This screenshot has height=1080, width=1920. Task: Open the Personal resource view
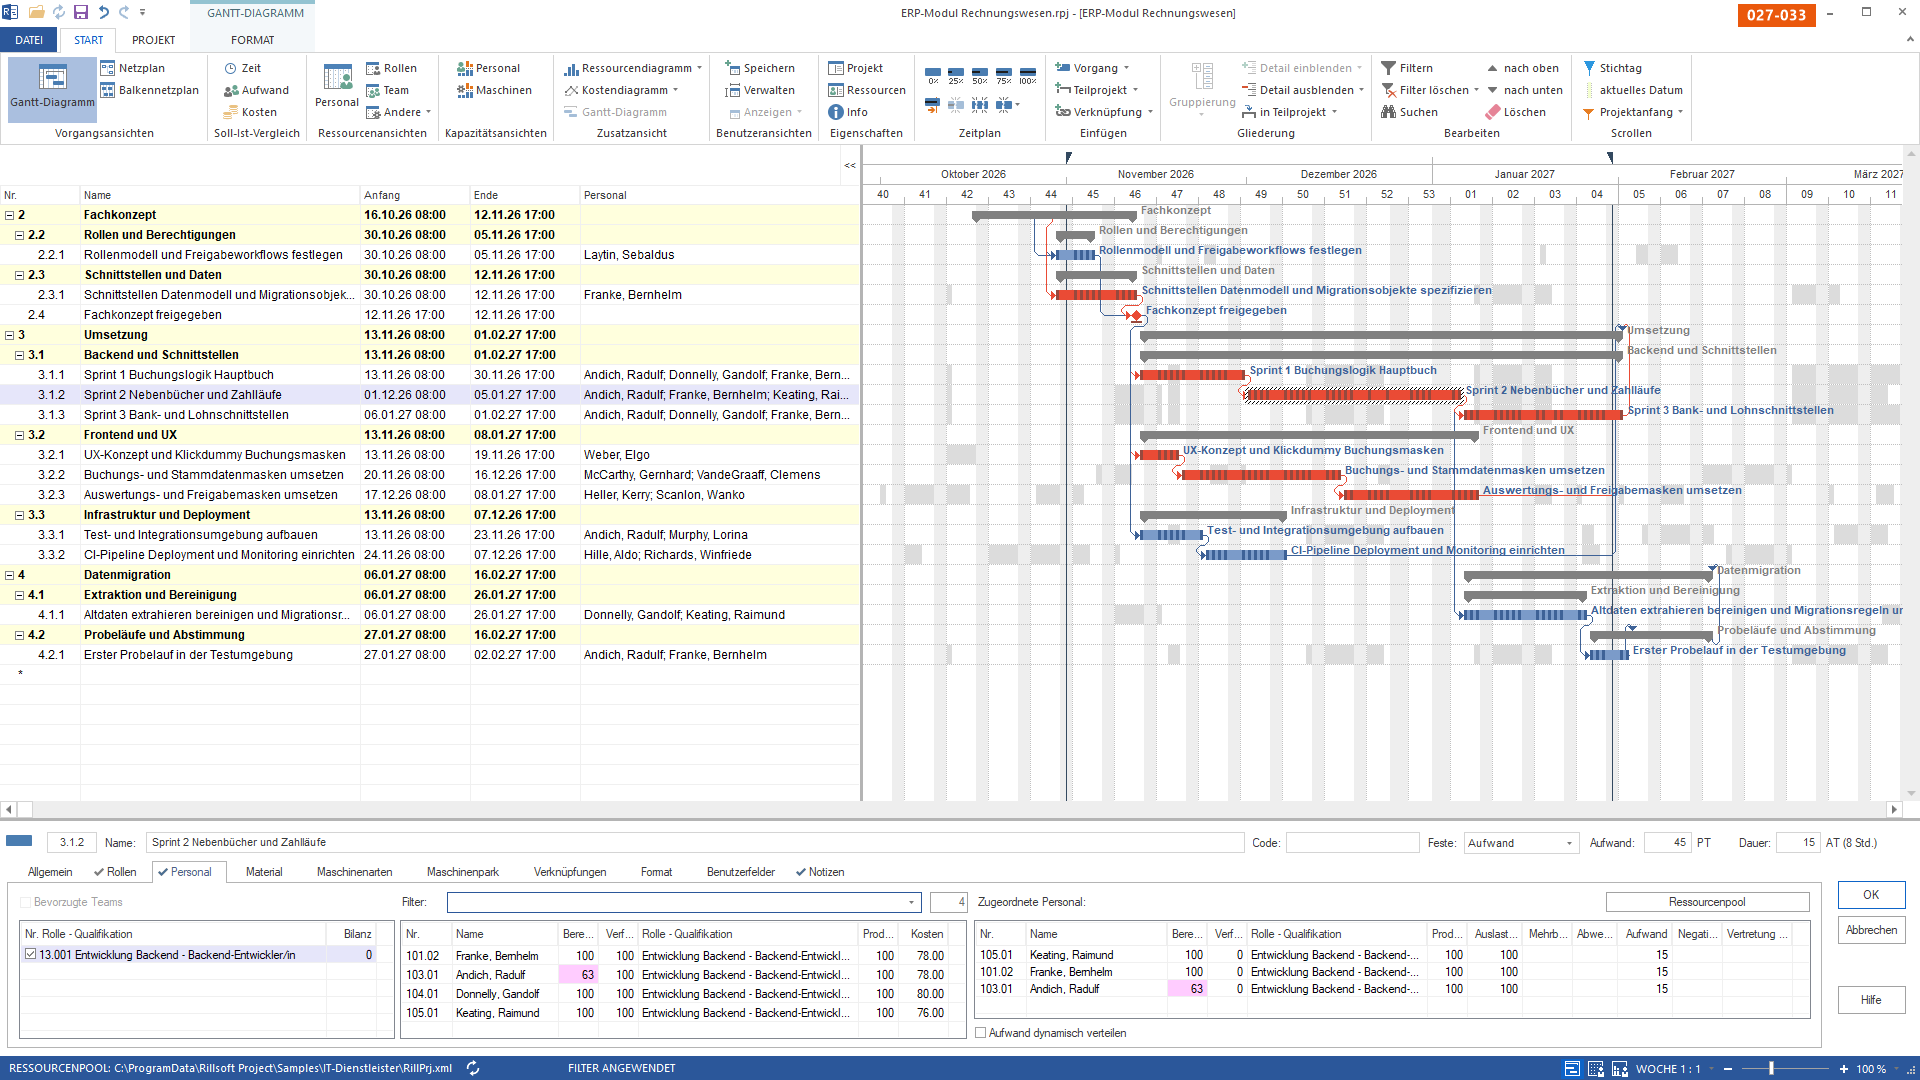(337, 88)
